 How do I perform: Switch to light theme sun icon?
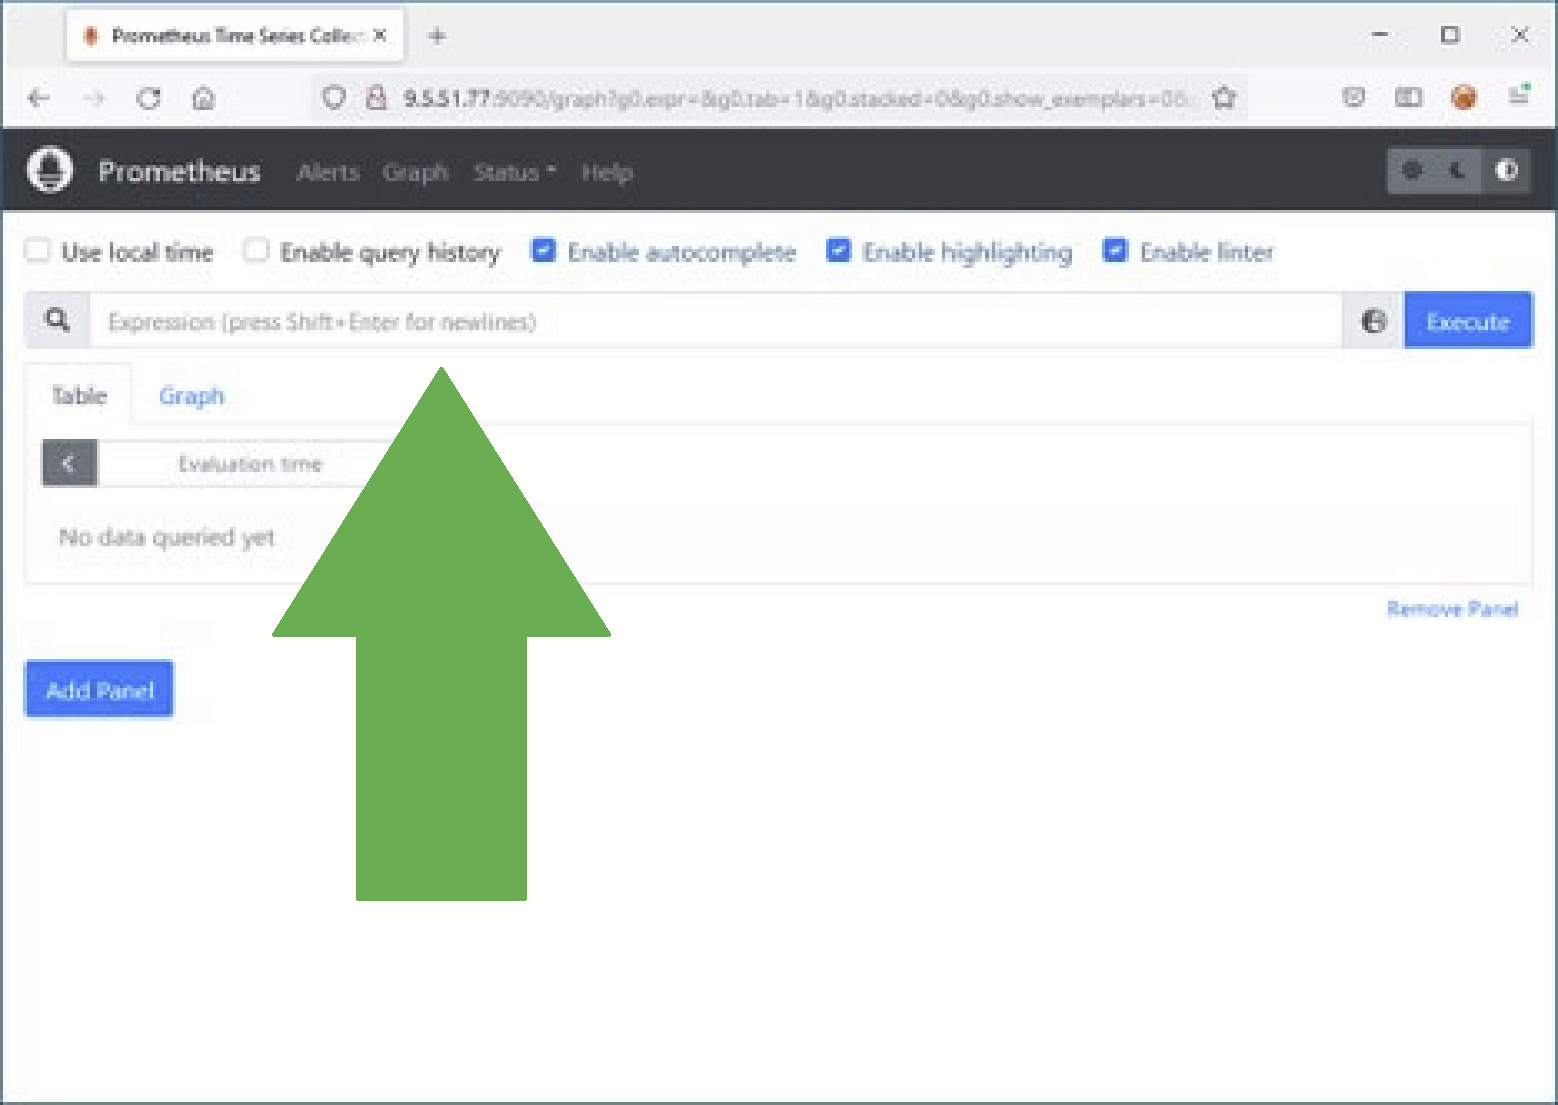[x=1412, y=170]
